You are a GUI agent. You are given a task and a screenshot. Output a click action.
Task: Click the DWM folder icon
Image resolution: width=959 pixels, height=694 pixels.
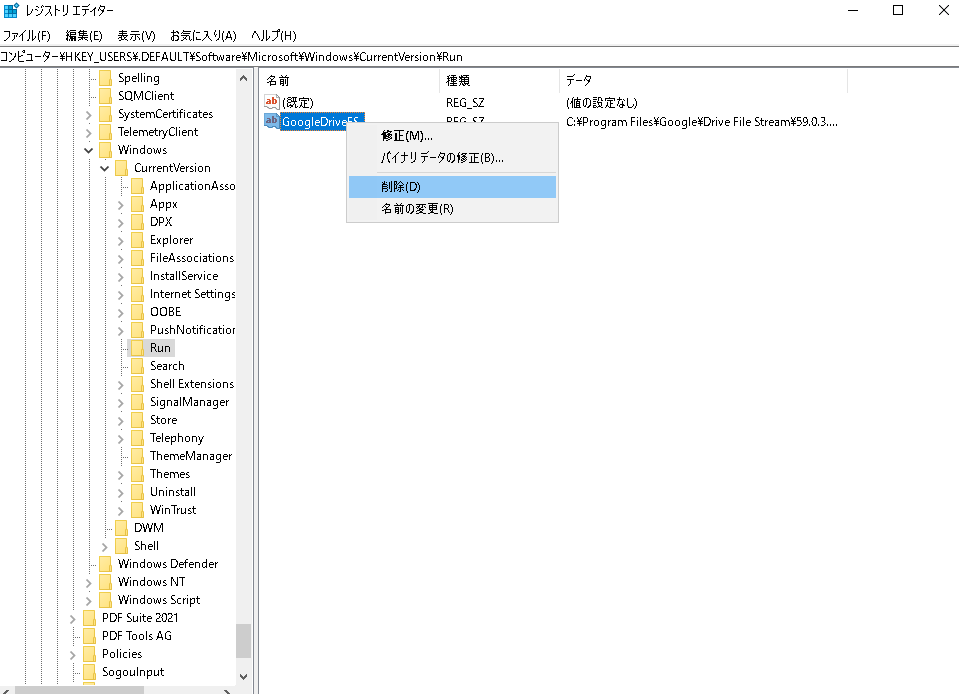click(x=123, y=527)
